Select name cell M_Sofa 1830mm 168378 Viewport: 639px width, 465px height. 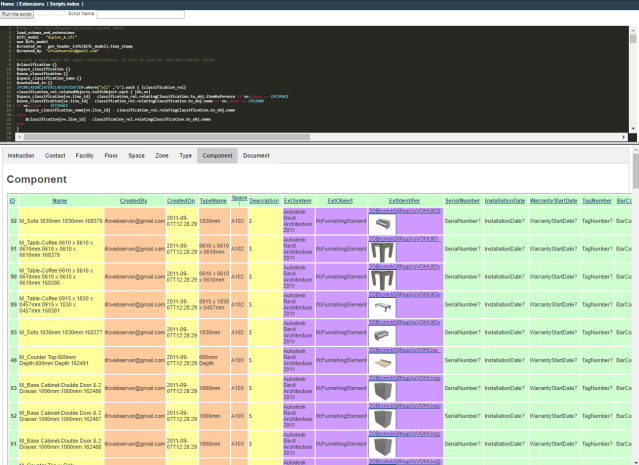click(61, 221)
